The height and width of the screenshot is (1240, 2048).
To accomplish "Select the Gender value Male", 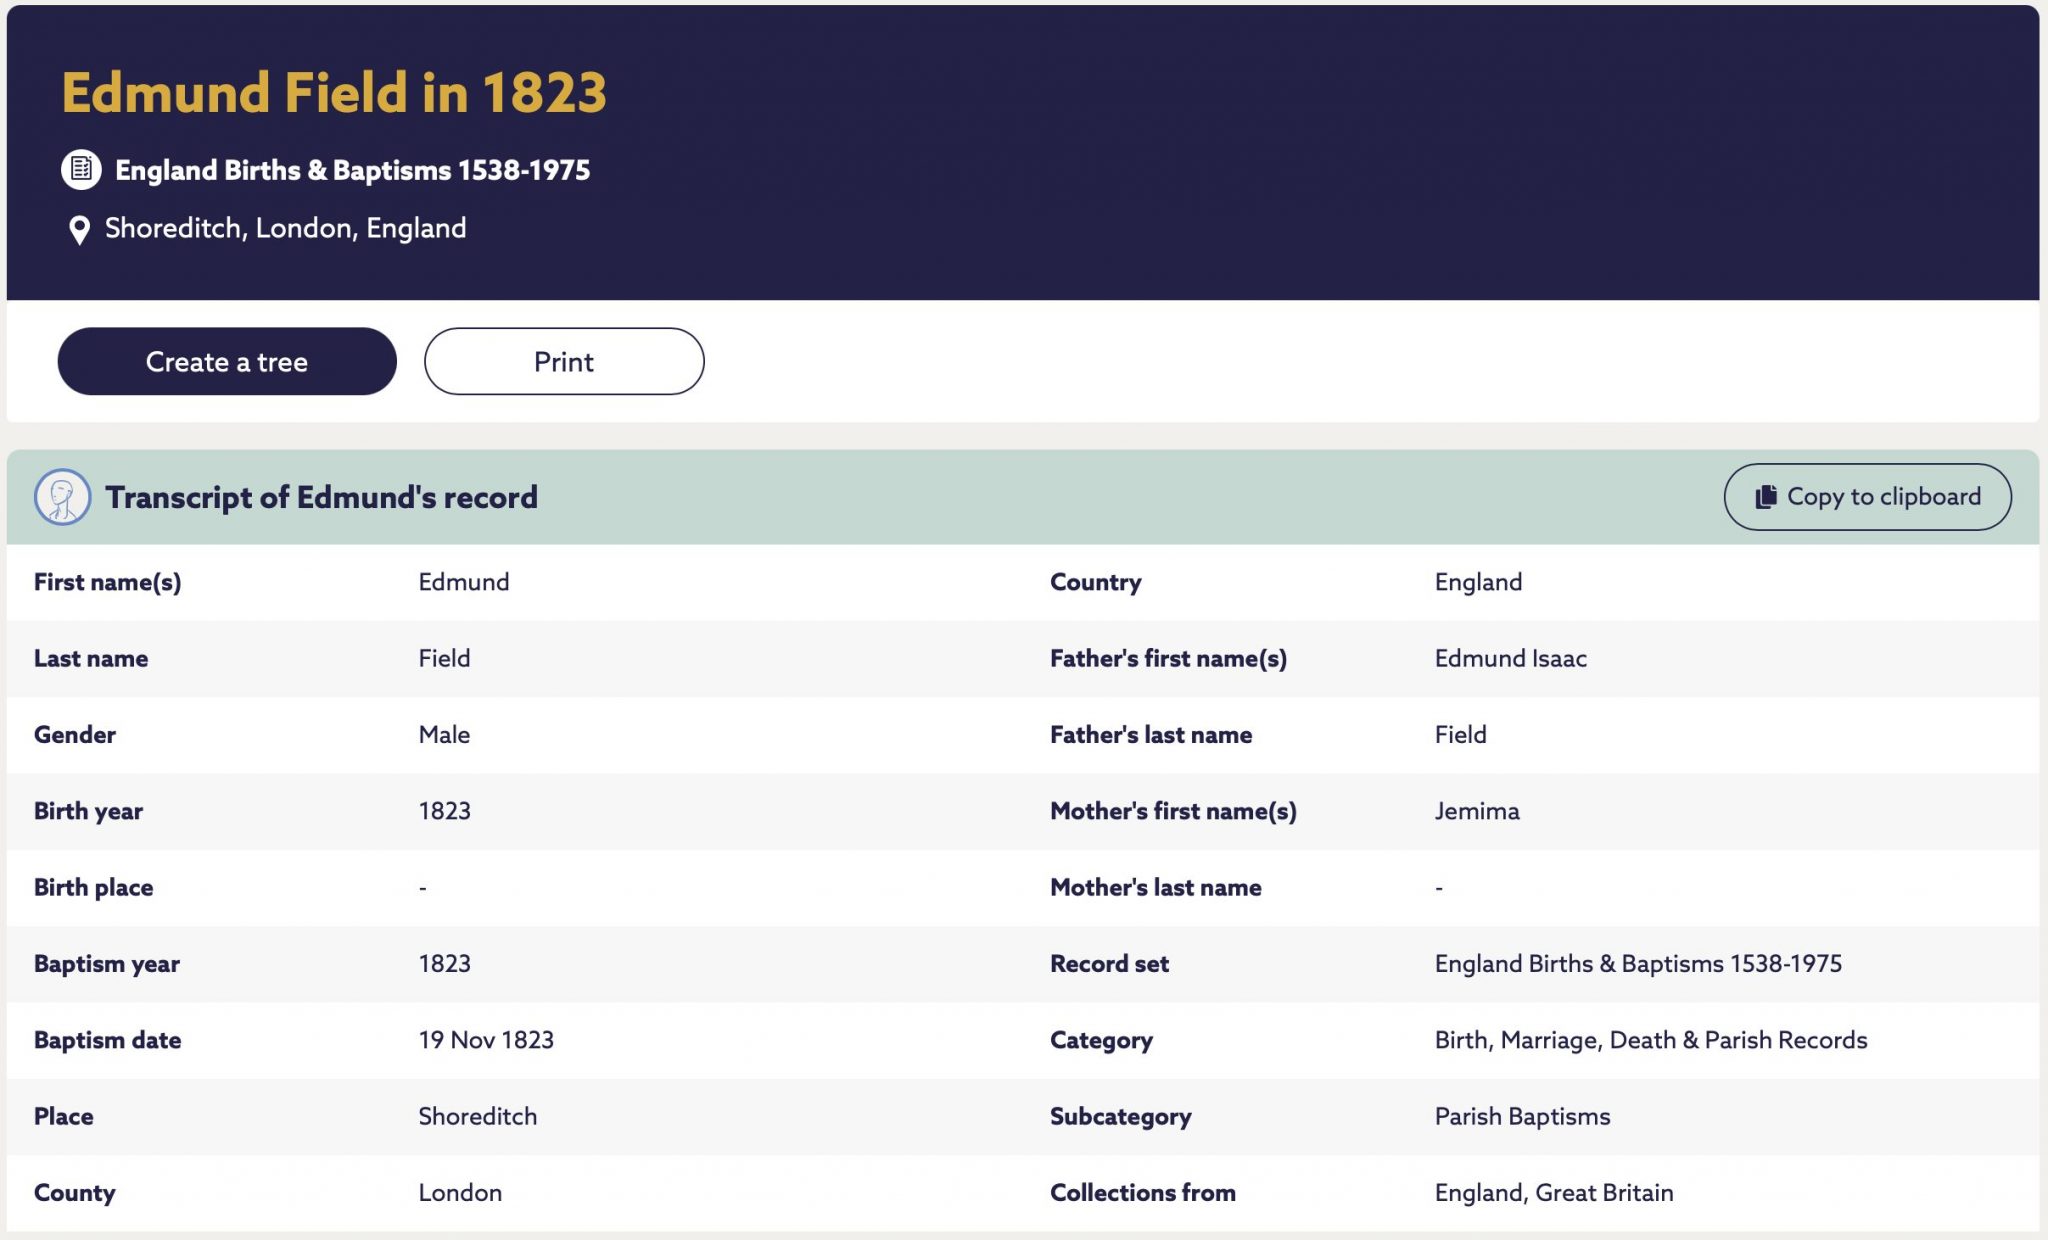I will tap(444, 734).
